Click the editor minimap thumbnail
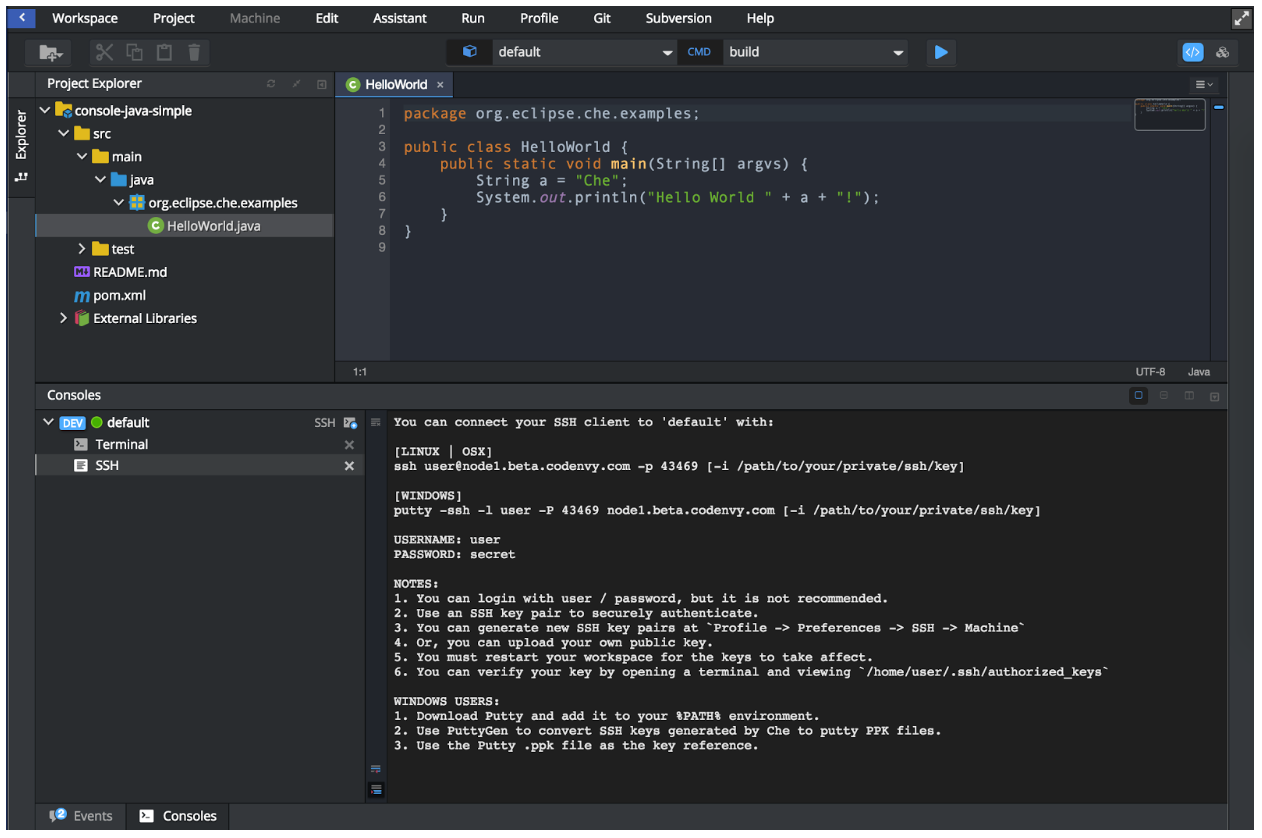 1169,114
